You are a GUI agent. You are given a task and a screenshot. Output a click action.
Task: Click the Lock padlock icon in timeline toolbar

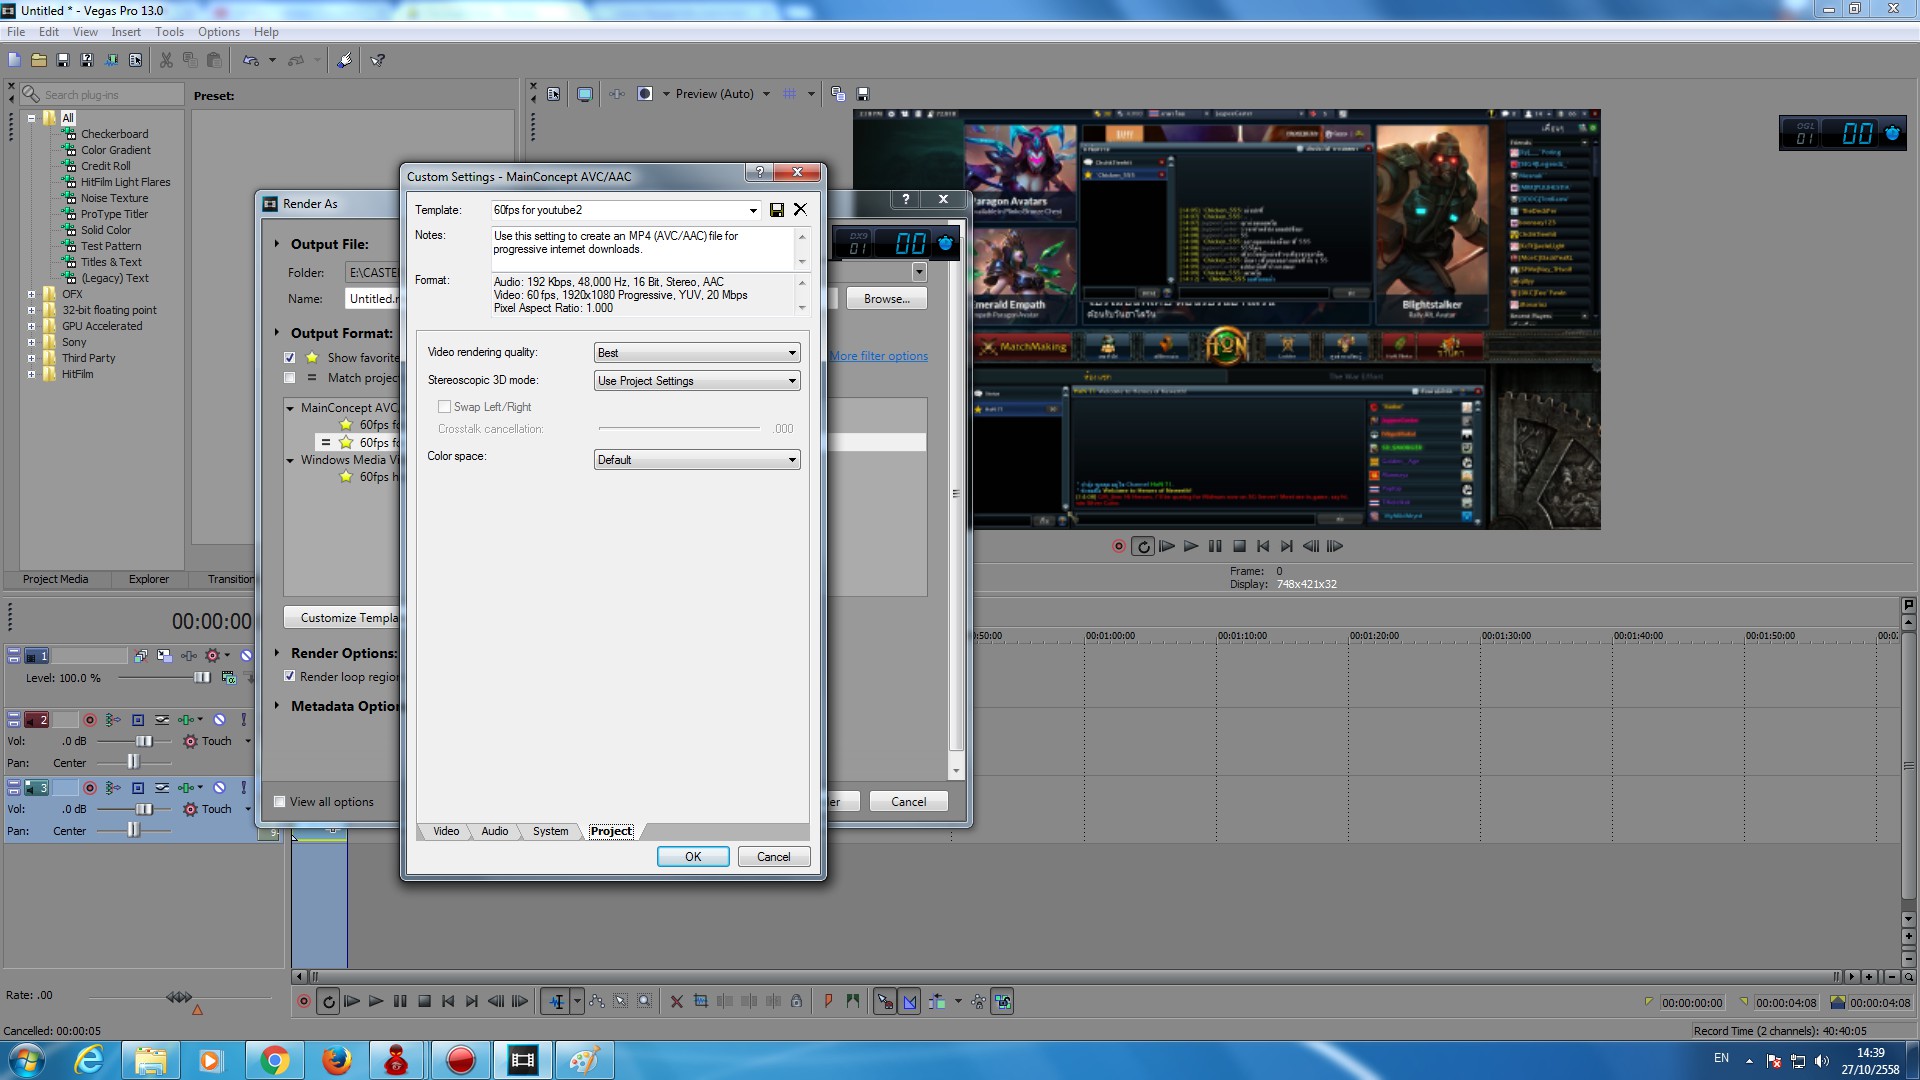[x=796, y=1001]
